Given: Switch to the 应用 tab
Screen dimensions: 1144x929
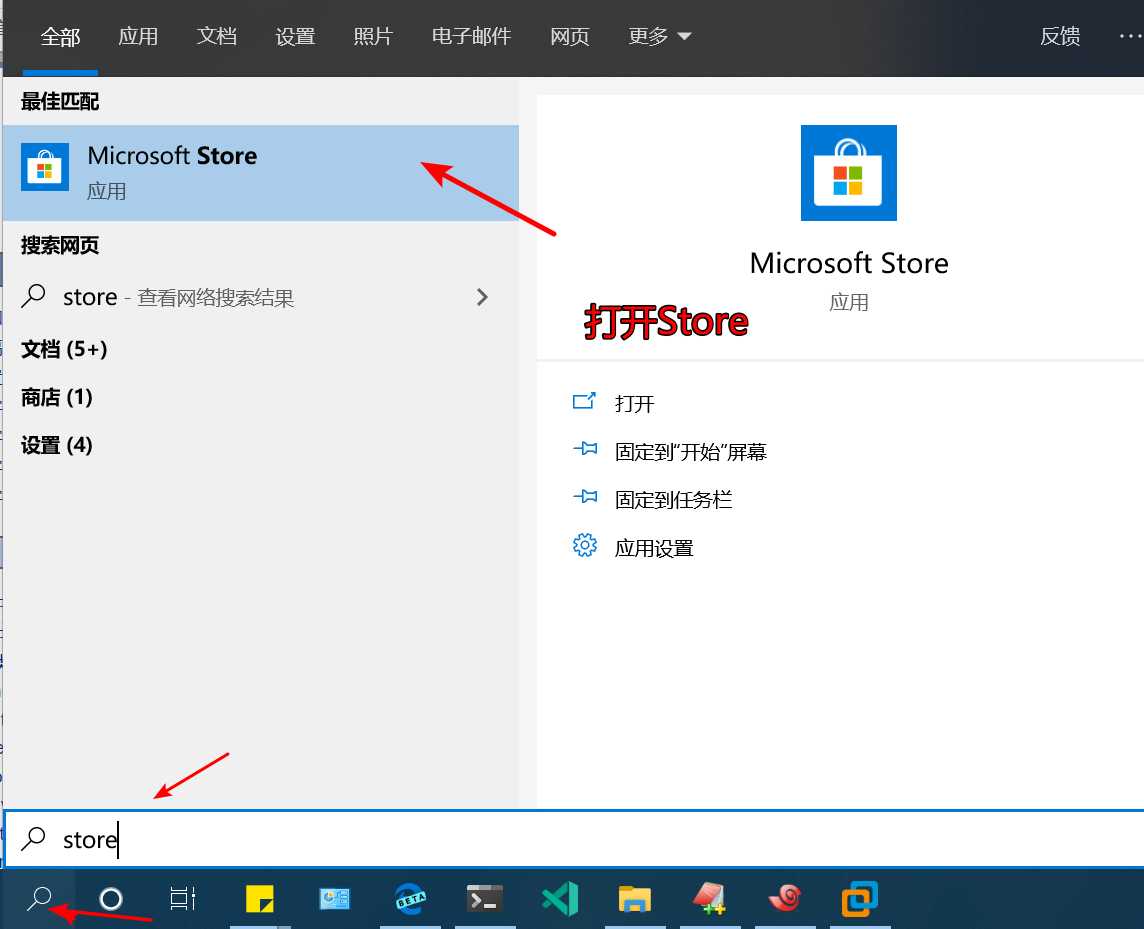Looking at the screenshot, I should click(x=138, y=36).
